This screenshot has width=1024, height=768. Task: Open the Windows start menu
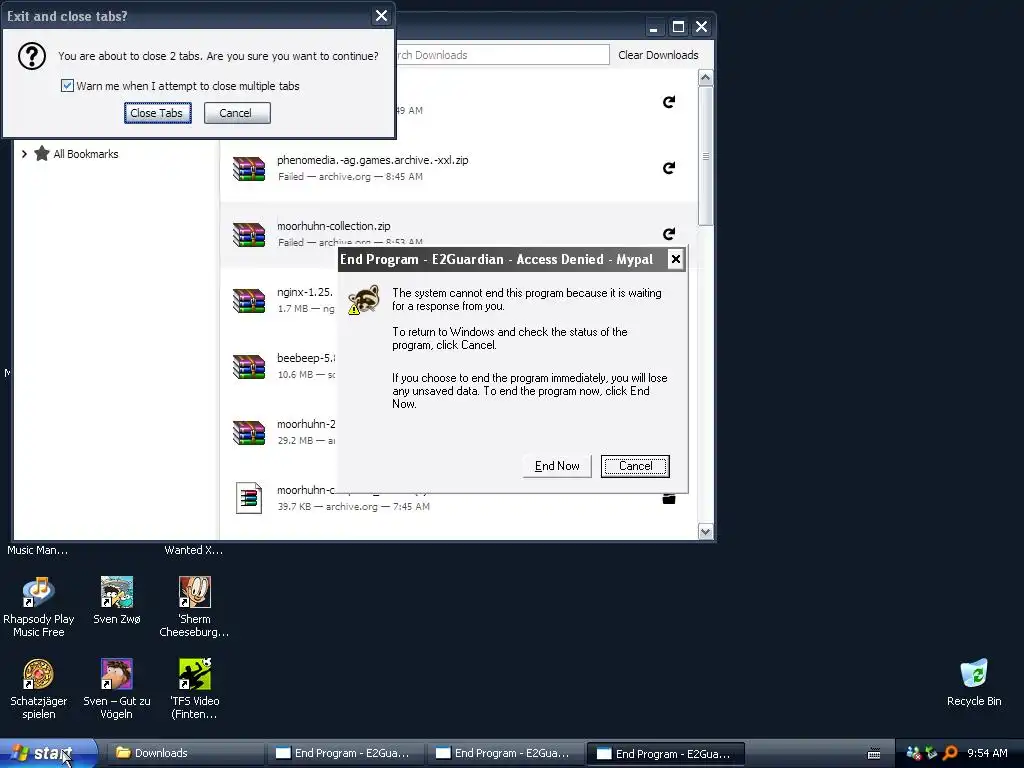coord(48,753)
